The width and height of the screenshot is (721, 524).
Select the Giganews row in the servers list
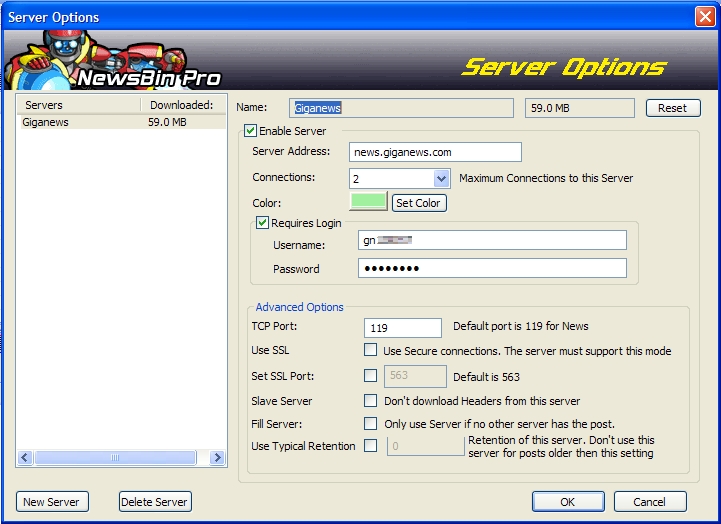coord(122,122)
